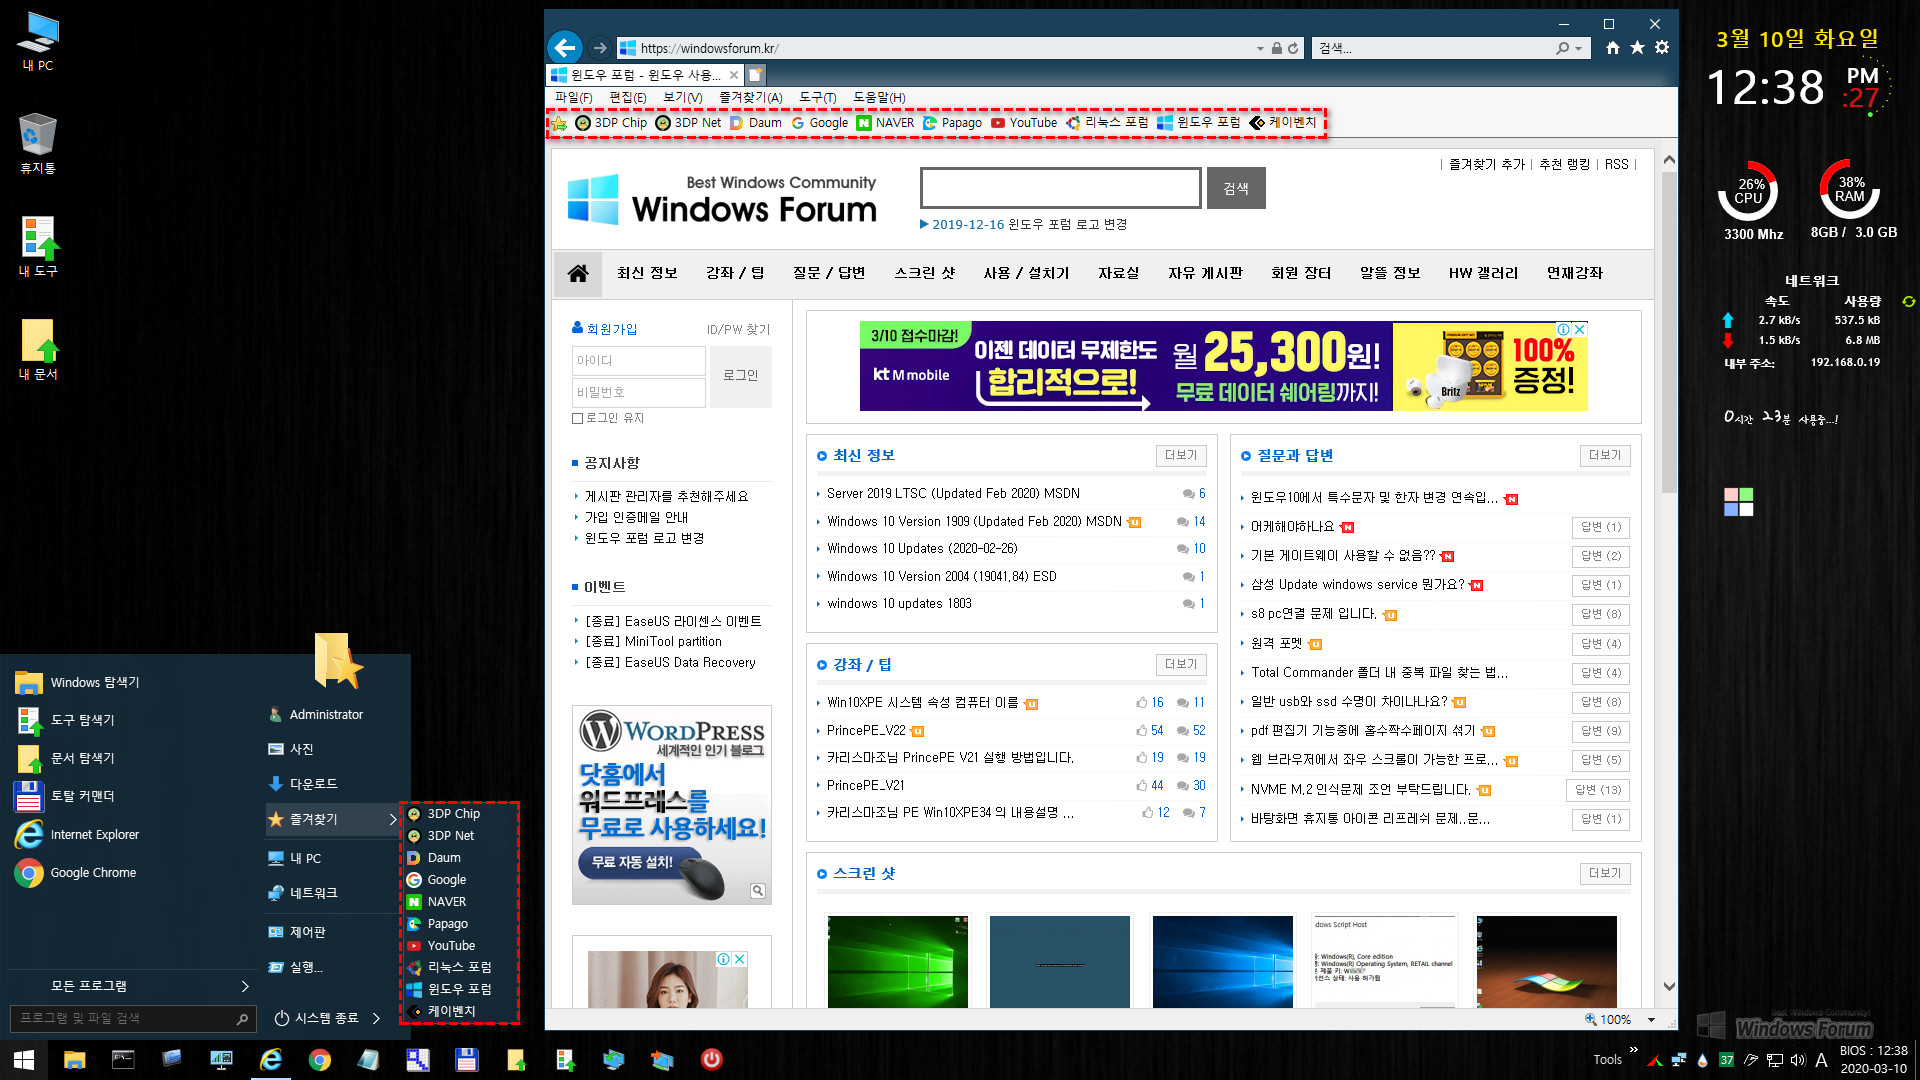
Task: Open the browser Home icon
Action: 1612,48
